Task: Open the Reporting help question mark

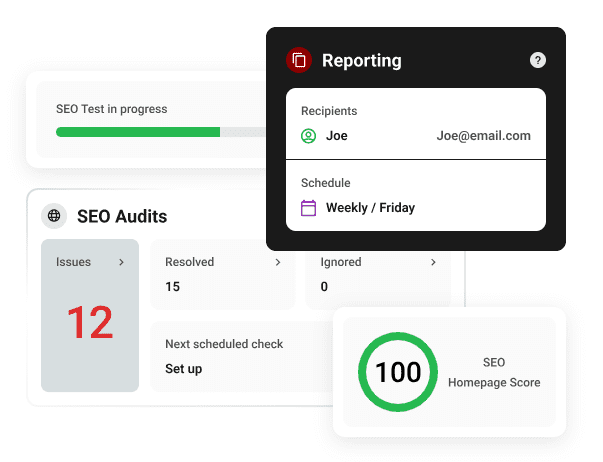Action: (x=538, y=60)
